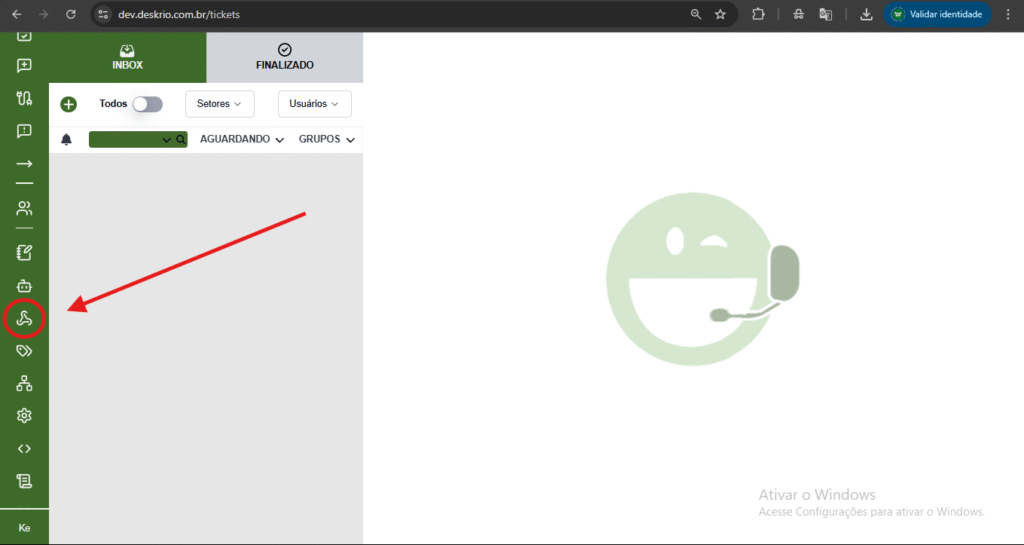Open the notebook with pencil icon
This screenshot has height=545, width=1024.
click(x=24, y=253)
